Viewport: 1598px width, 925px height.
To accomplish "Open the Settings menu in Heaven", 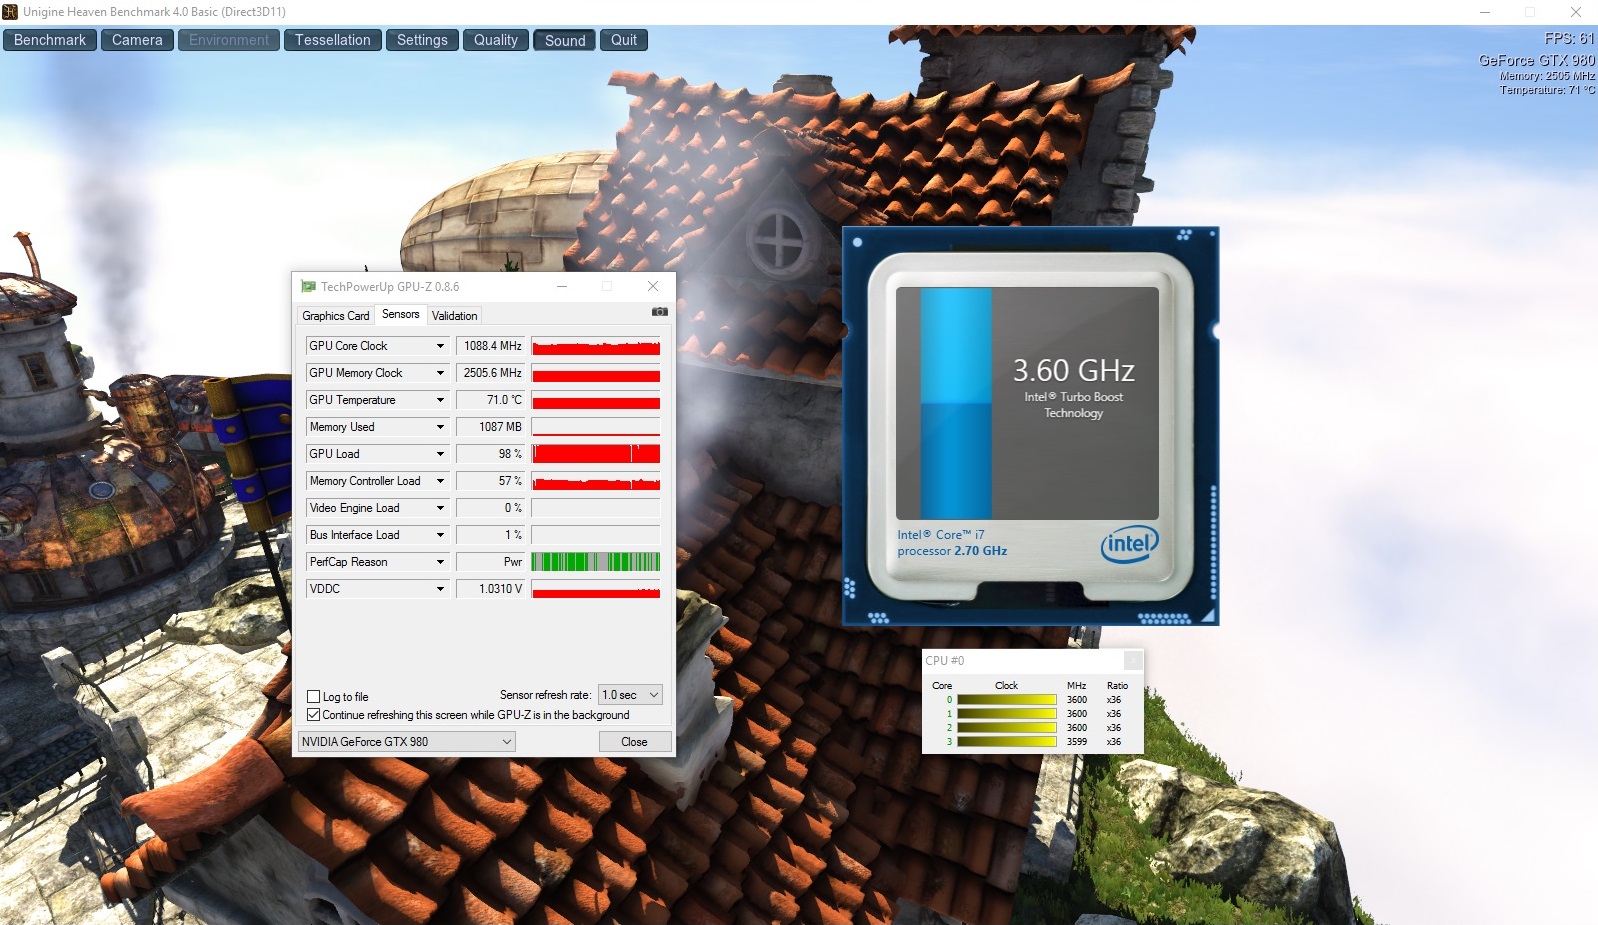I will (x=422, y=40).
